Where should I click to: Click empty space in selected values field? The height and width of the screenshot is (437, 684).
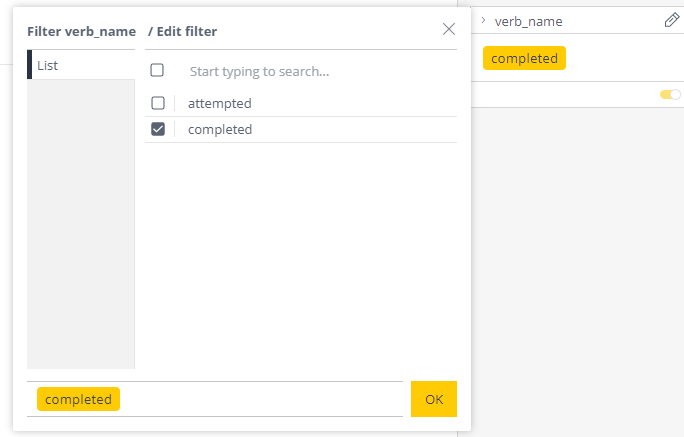[262, 399]
